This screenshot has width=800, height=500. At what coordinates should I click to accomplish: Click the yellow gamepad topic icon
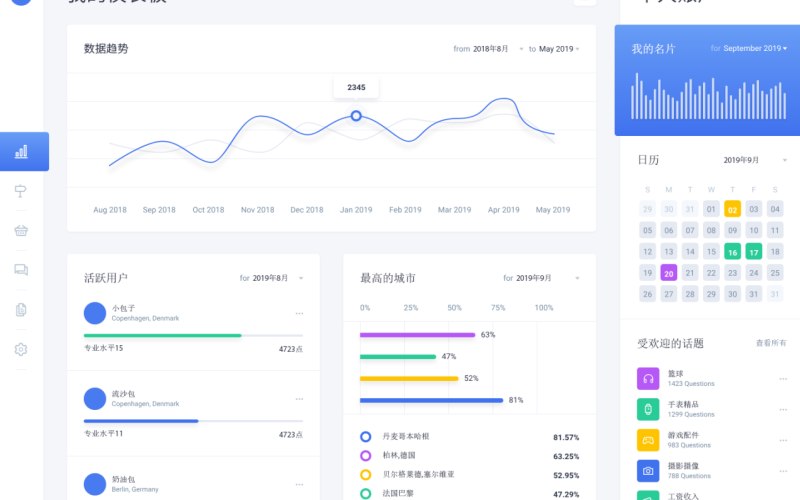click(648, 440)
